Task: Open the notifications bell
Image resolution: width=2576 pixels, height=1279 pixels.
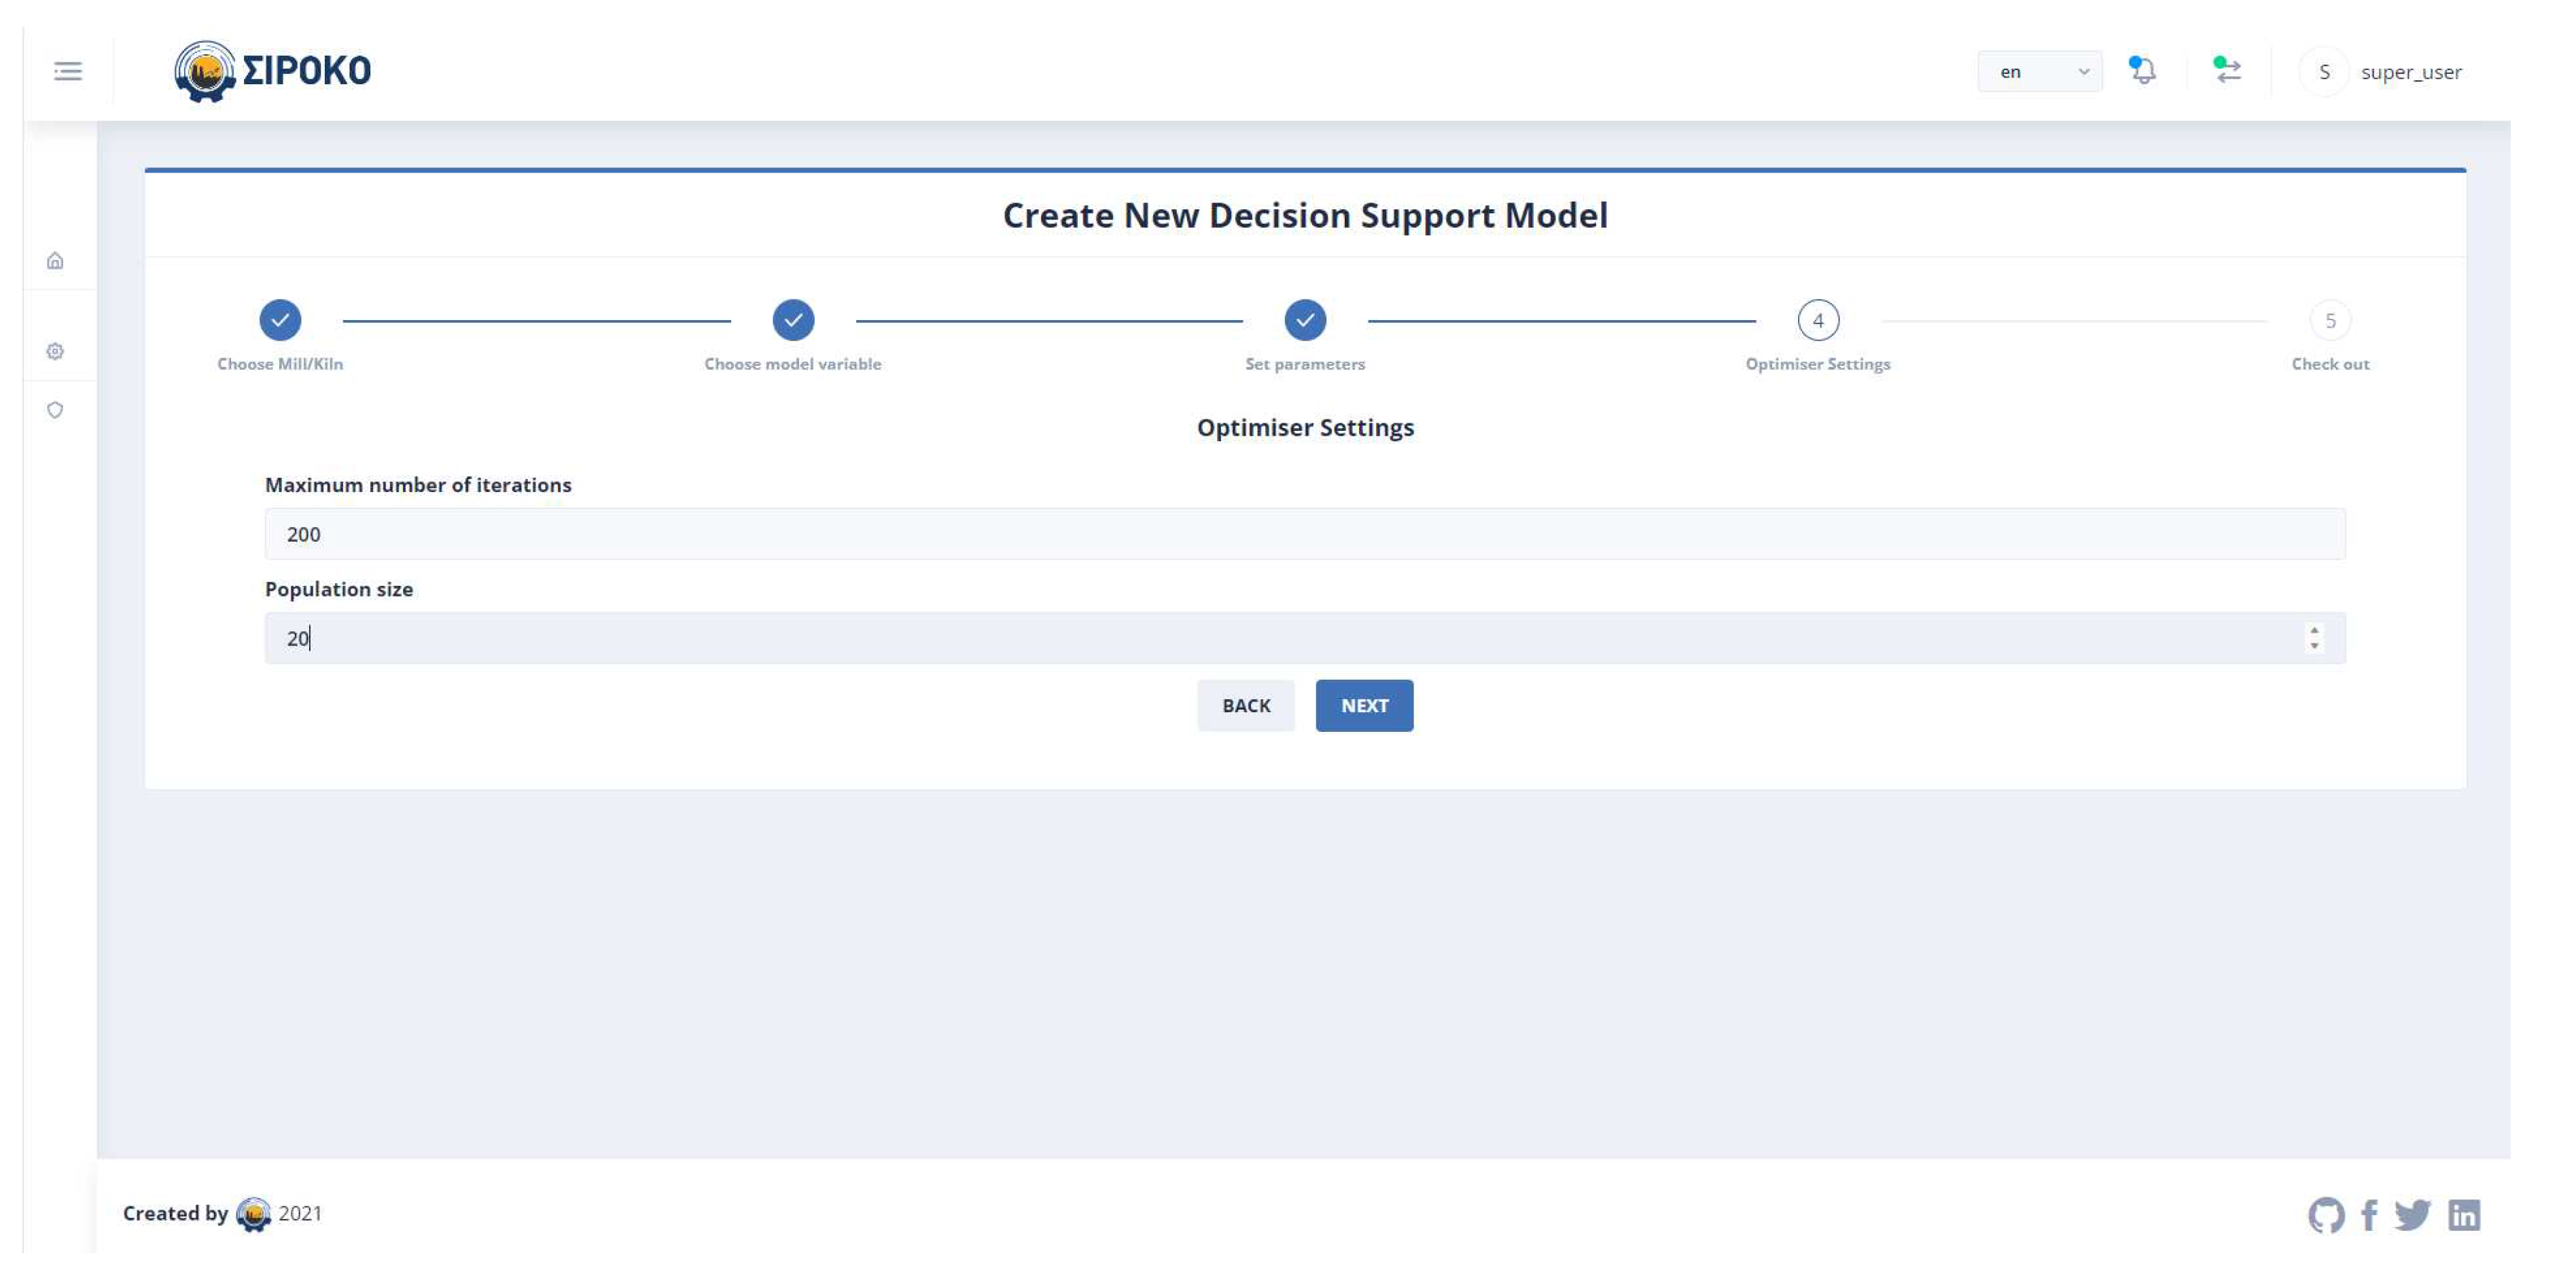Action: tap(2142, 71)
